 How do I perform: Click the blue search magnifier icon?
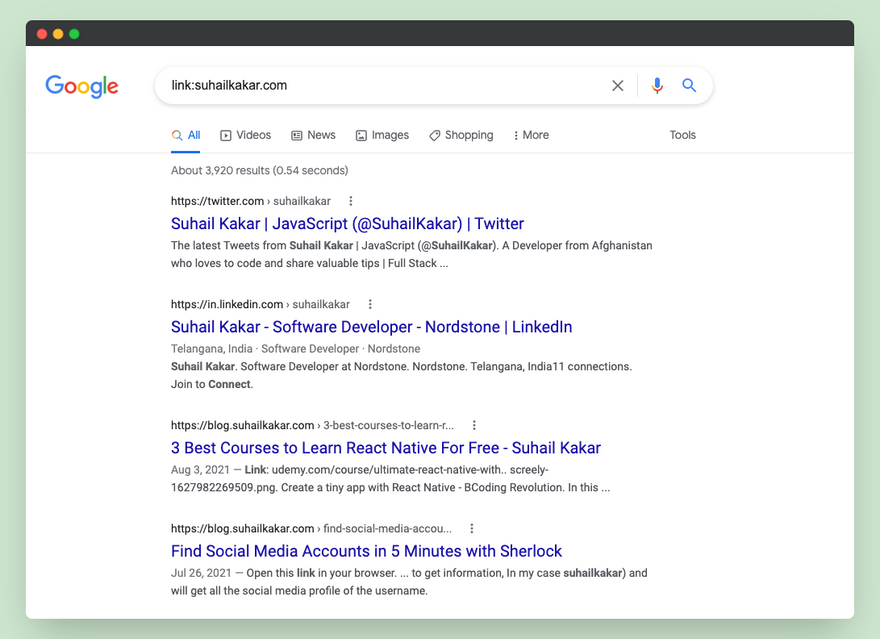pyautogui.click(x=689, y=86)
